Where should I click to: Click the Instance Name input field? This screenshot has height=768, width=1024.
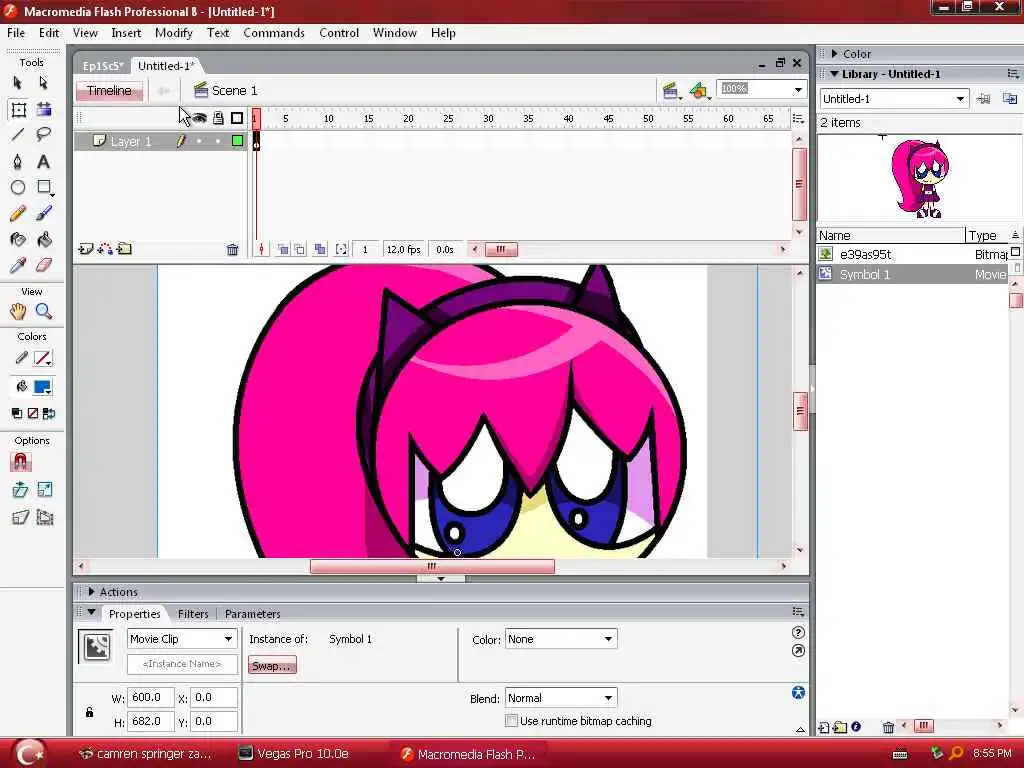[x=182, y=664]
